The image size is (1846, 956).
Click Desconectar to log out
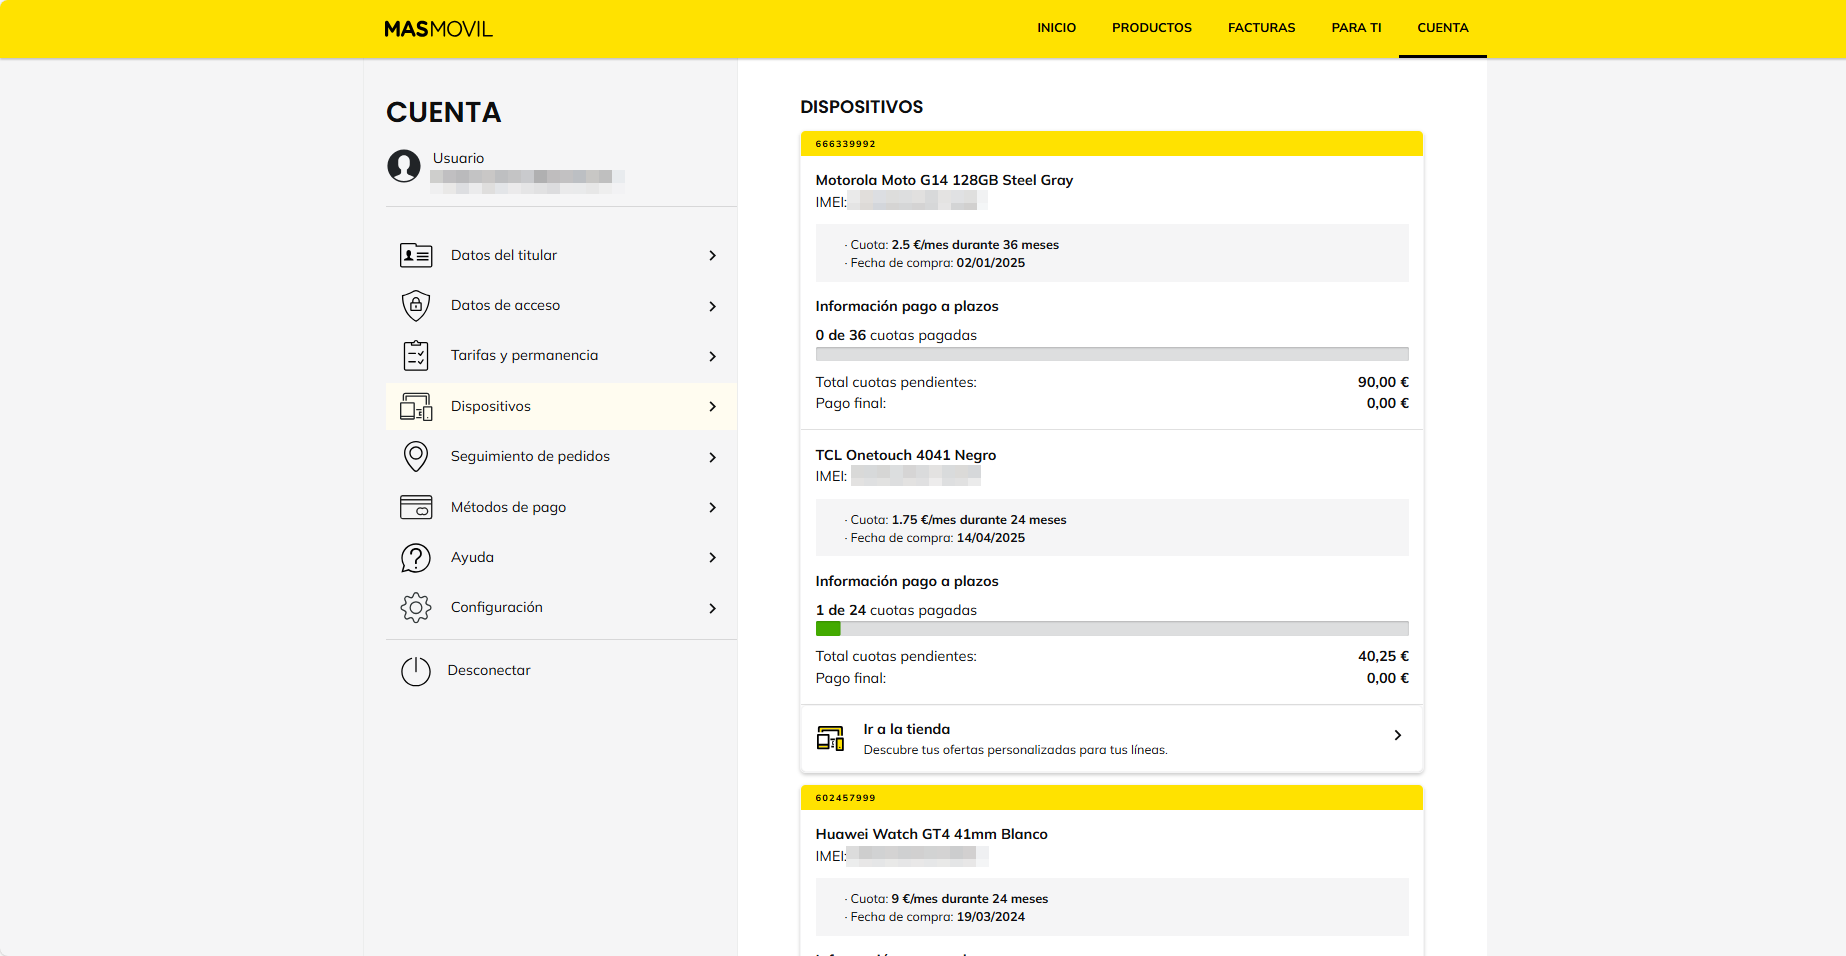(x=489, y=670)
